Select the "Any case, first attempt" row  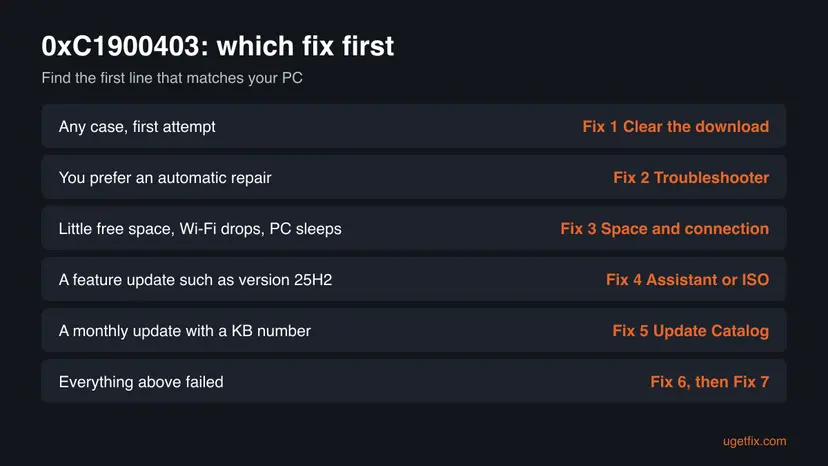point(413,126)
